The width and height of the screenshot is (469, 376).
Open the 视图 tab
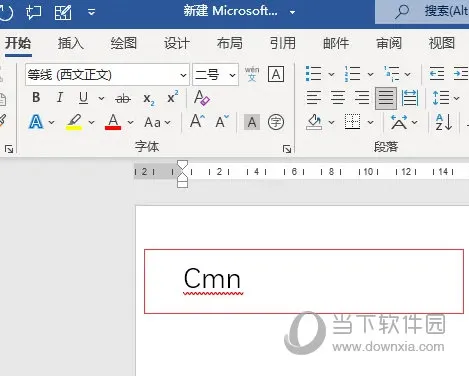tap(442, 43)
